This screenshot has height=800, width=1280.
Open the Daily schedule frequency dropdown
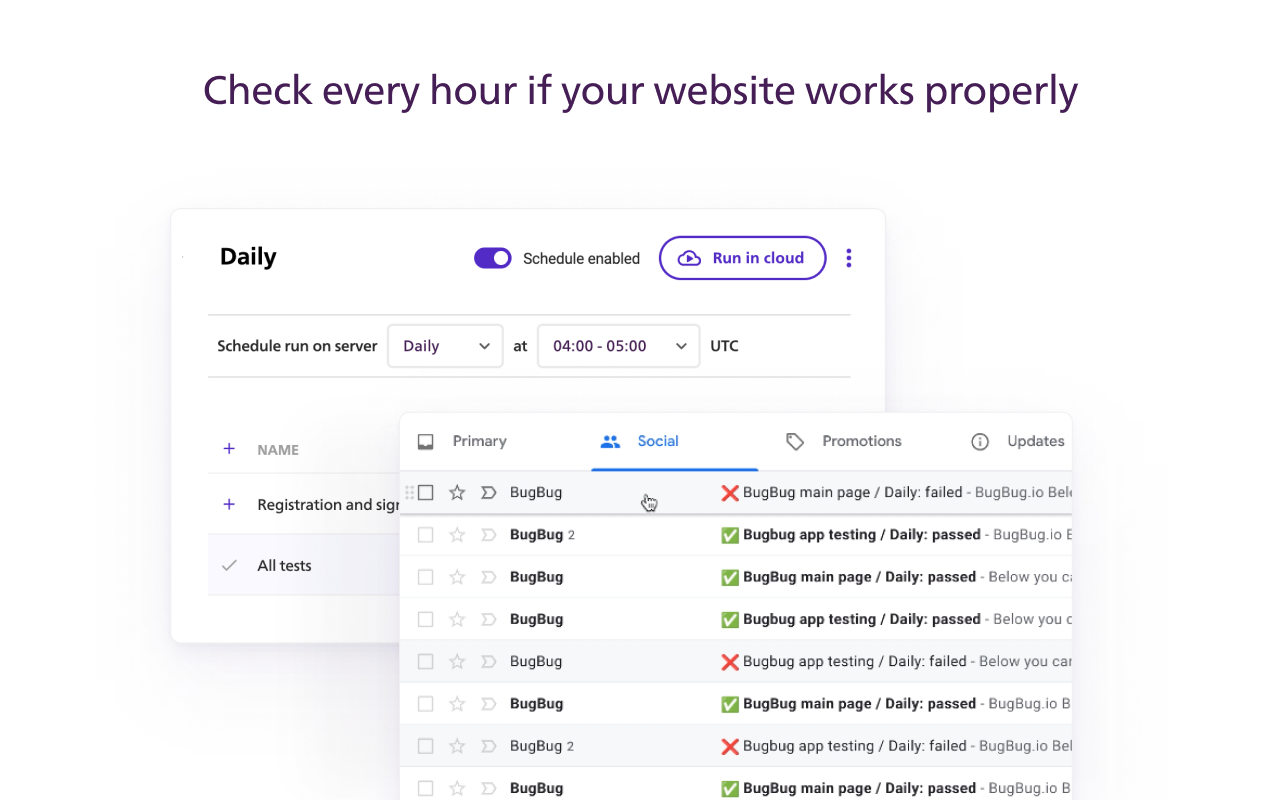pos(445,345)
